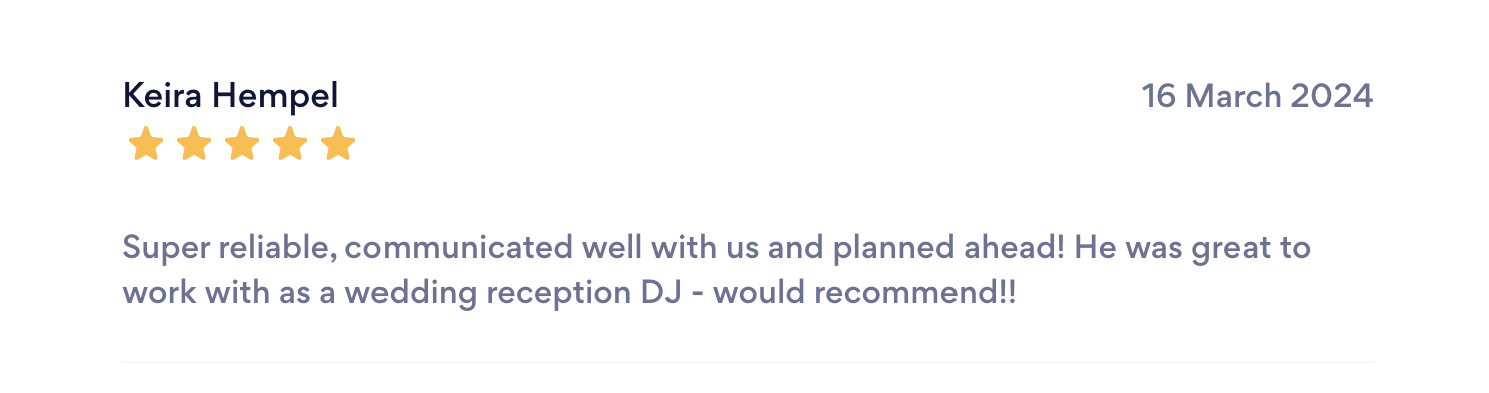This screenshot has width=1489, height=393.
Task: Click the third rating star
Action: point(242,144)
